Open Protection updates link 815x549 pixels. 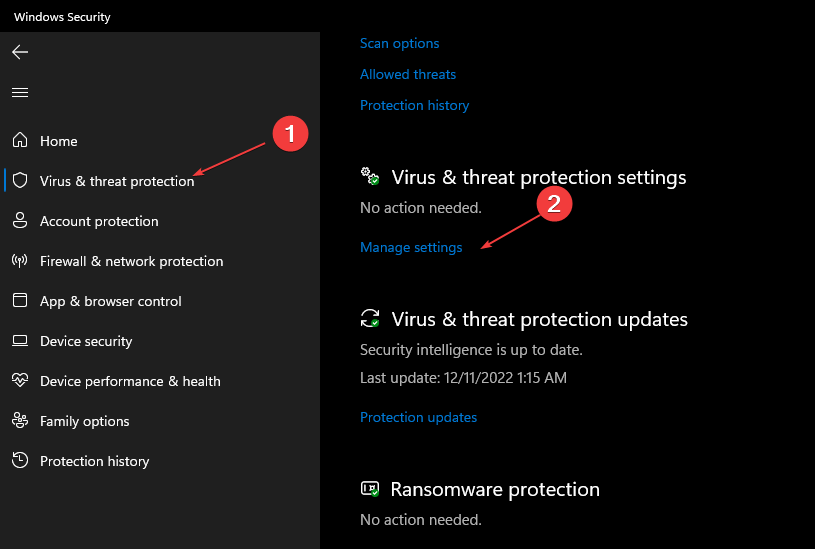click(x=418, y=417)
